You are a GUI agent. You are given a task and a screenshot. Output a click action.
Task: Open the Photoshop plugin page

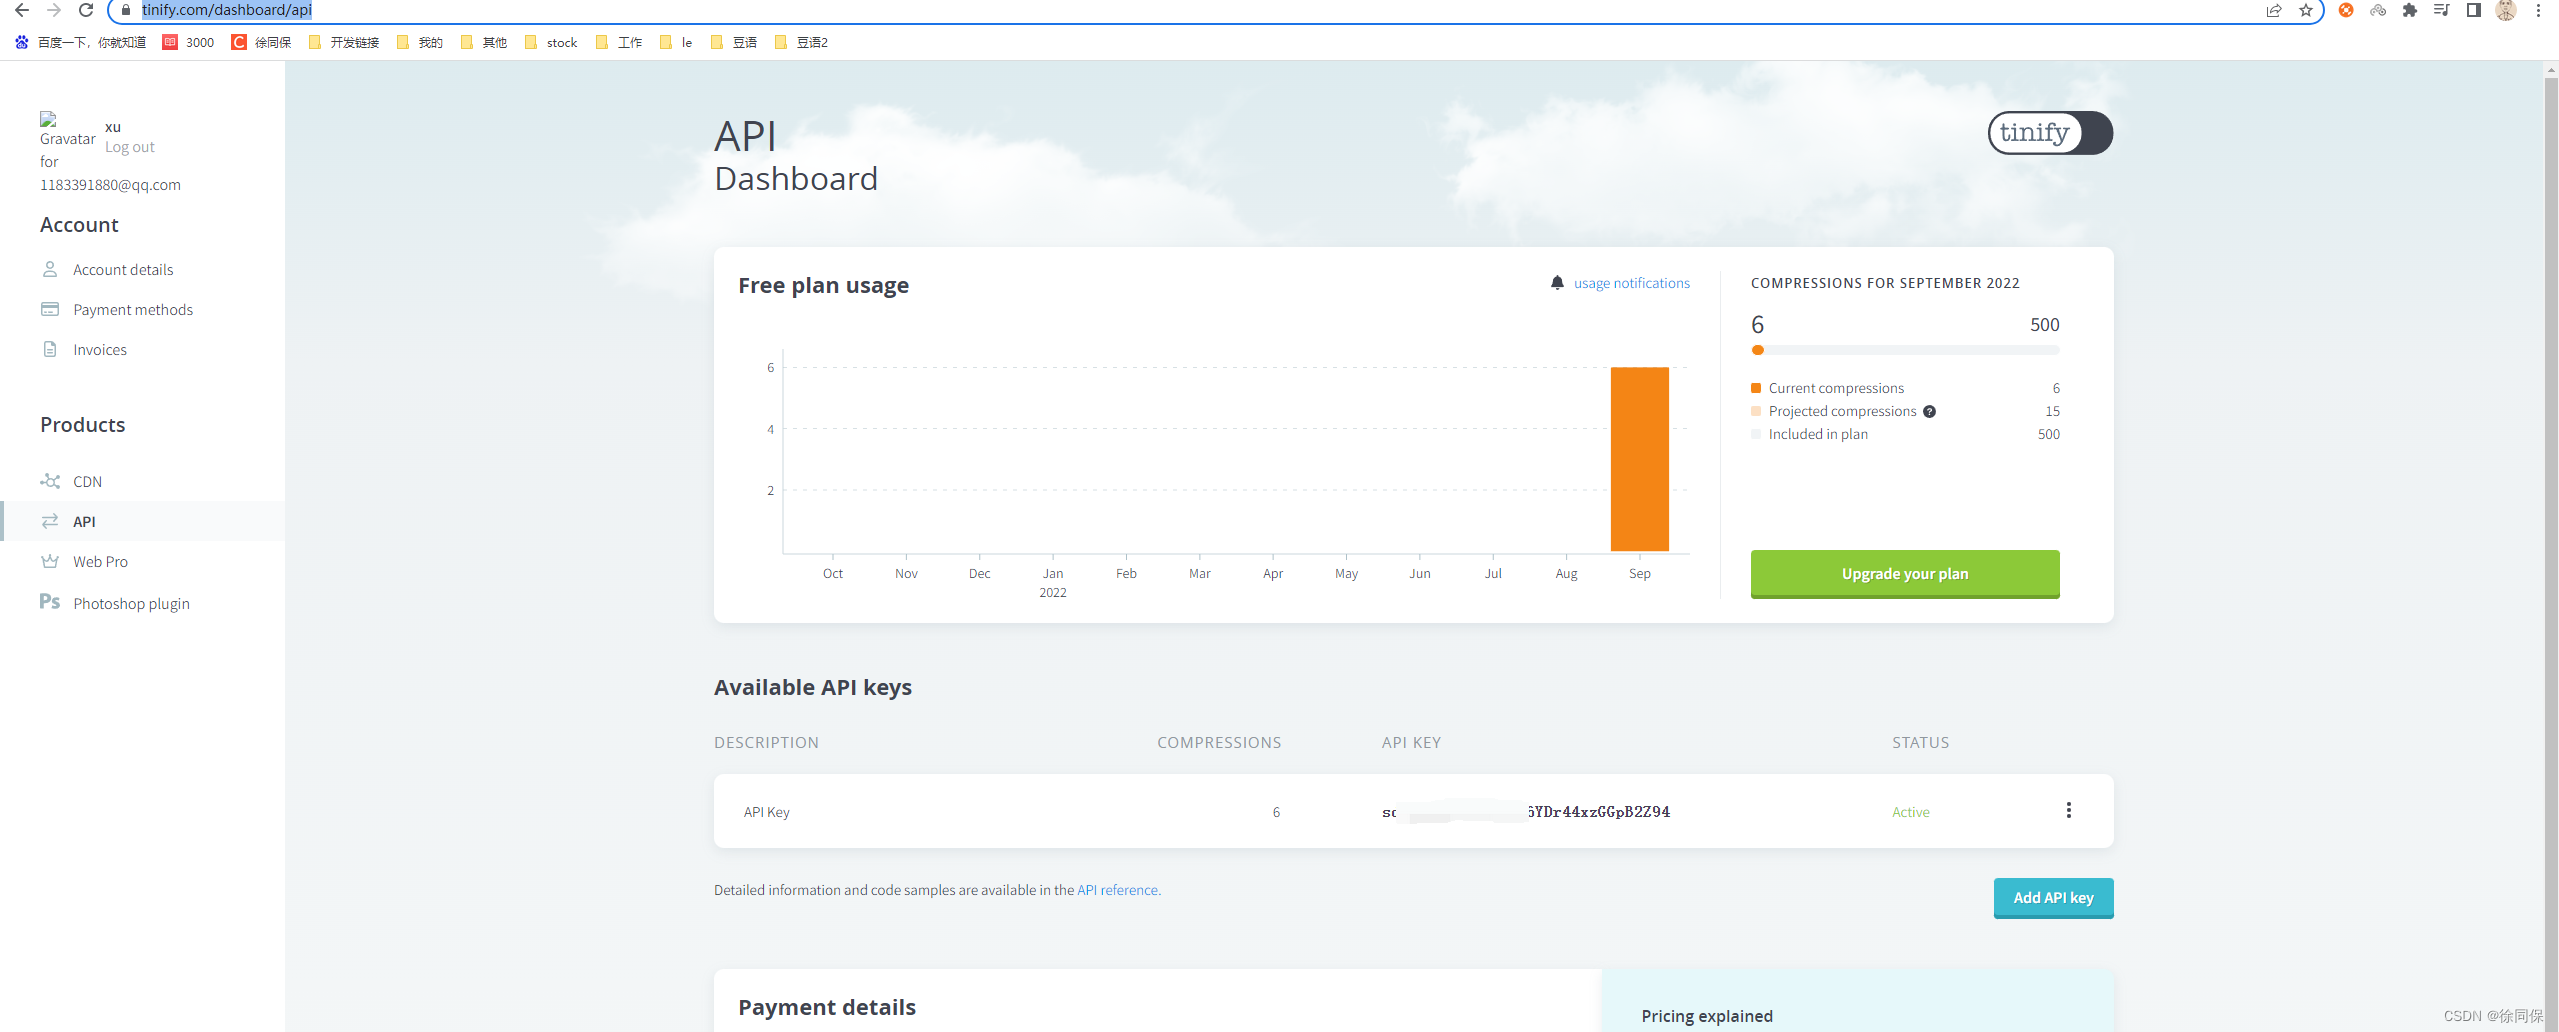(131, 604)
